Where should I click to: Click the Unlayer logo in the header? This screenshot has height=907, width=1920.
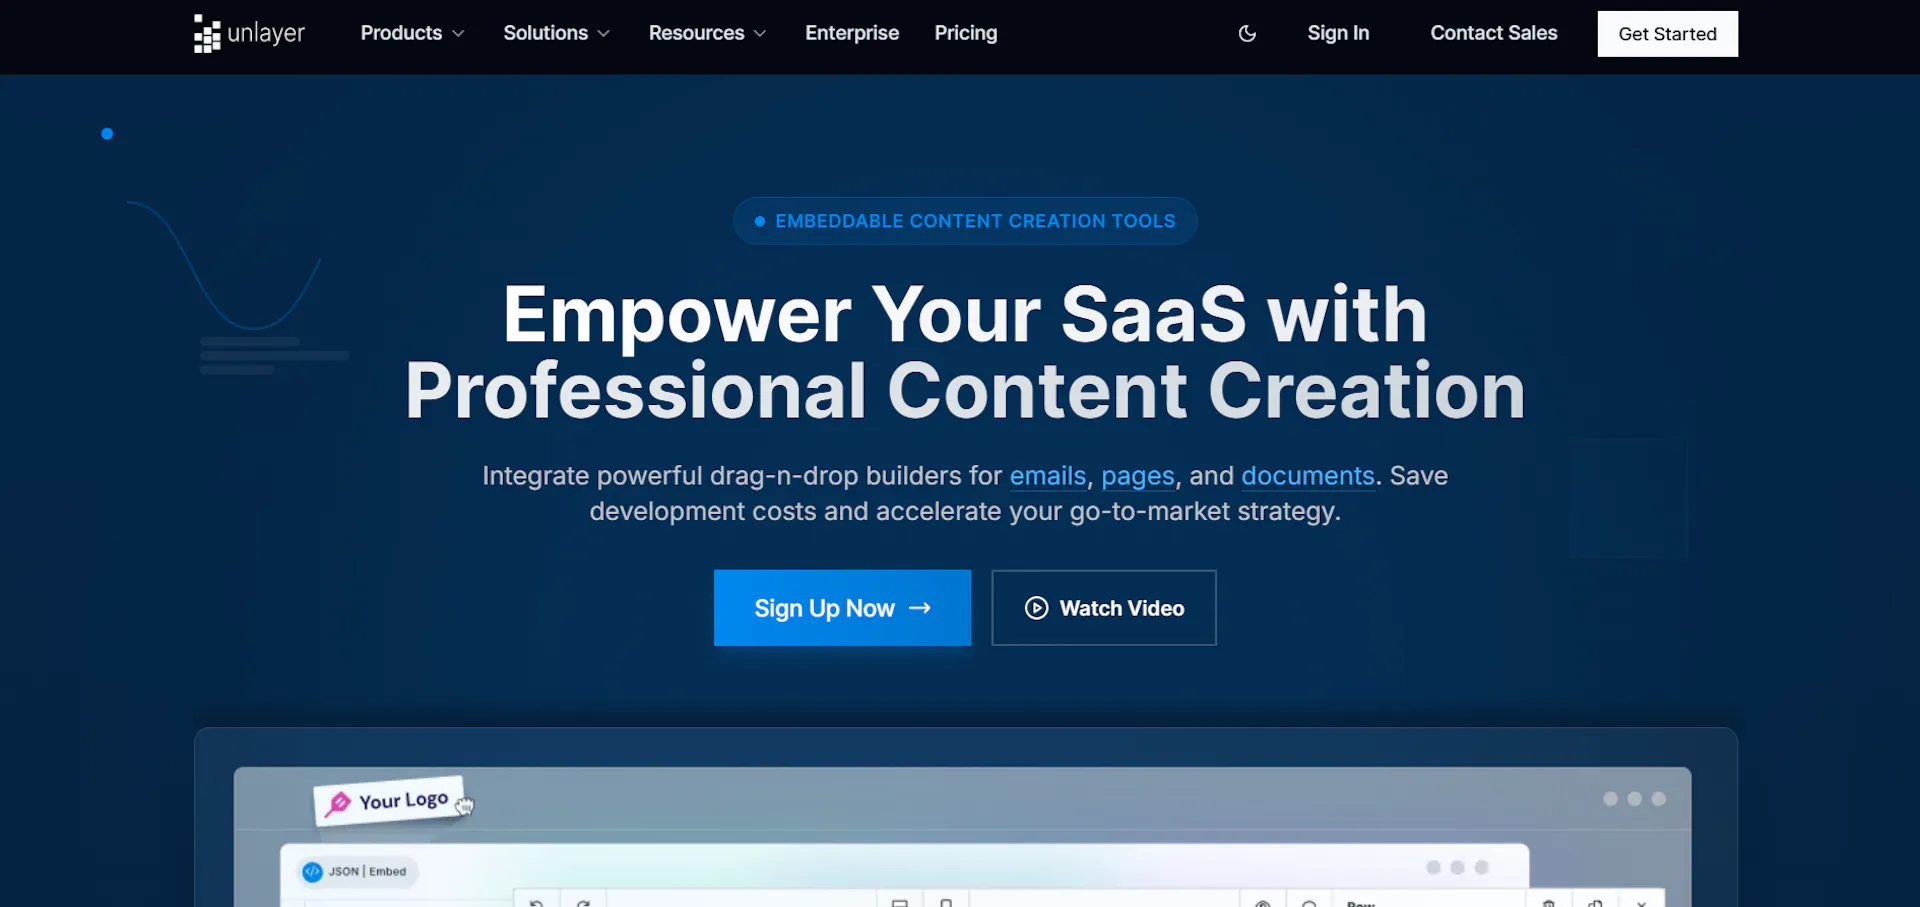(249, 33)
